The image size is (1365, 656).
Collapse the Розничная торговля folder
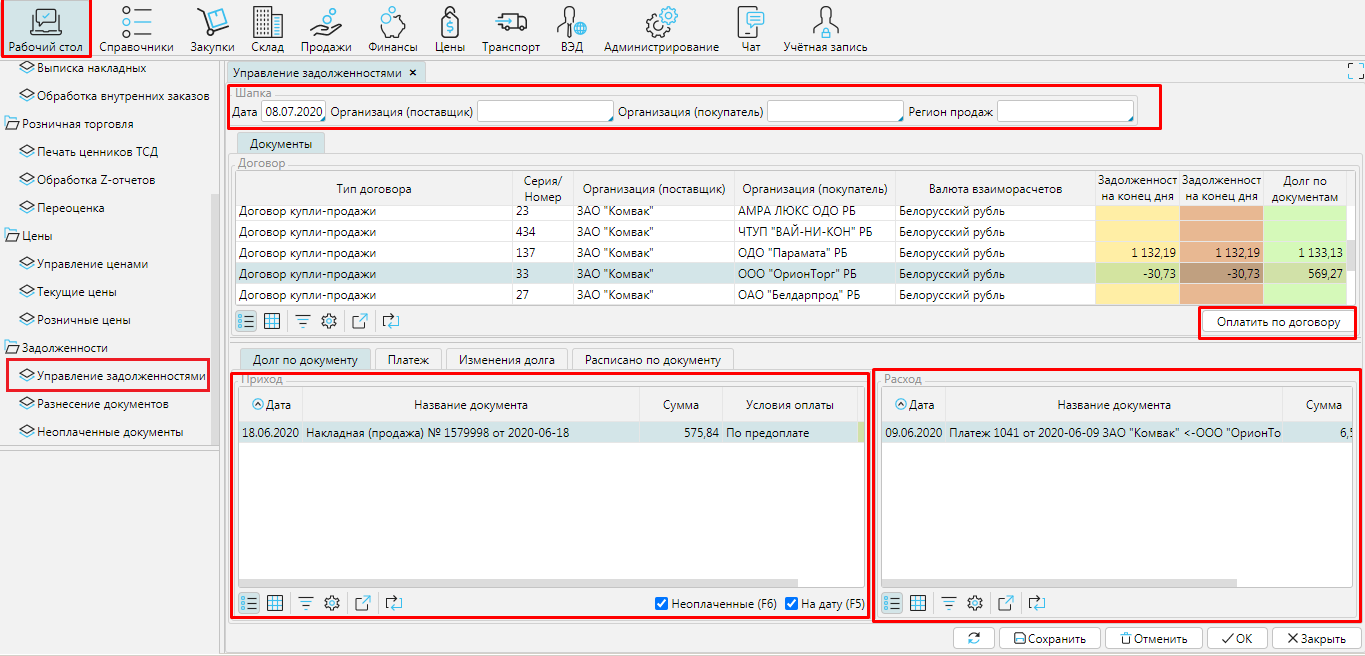[13, 124]
